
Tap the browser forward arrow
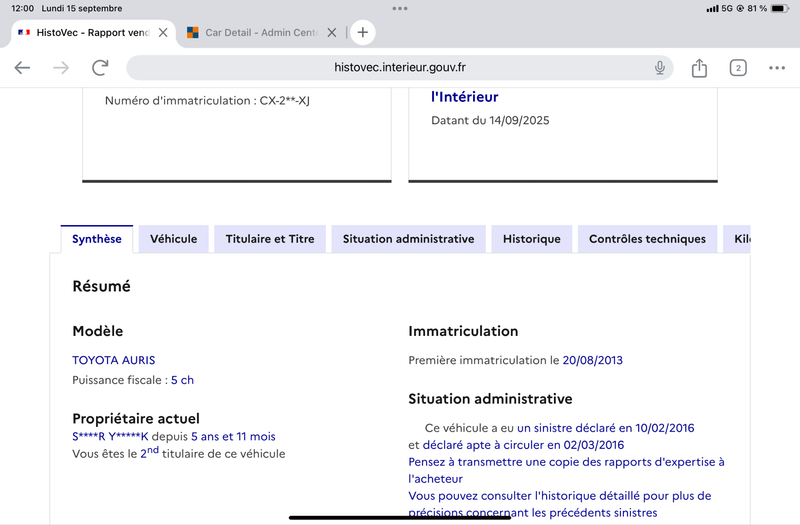pyautogui.click(x=61, y=68)
